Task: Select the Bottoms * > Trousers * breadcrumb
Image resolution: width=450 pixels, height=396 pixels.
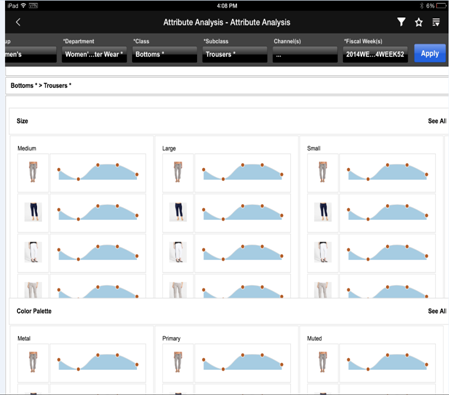Action: (41, 86)
